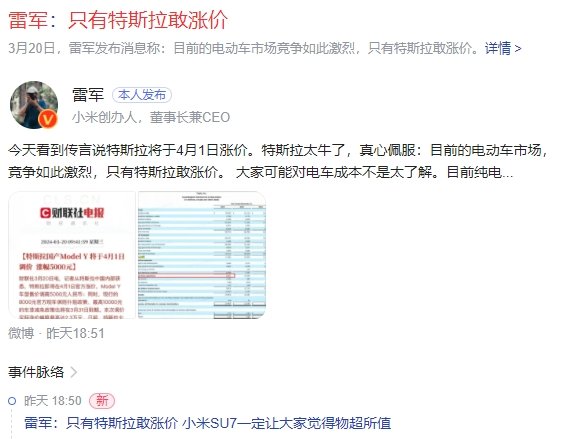The width and height of the screenshot is (565, 439).
Task: Open the 详情 details link
Action: click(x=503, y=48)
